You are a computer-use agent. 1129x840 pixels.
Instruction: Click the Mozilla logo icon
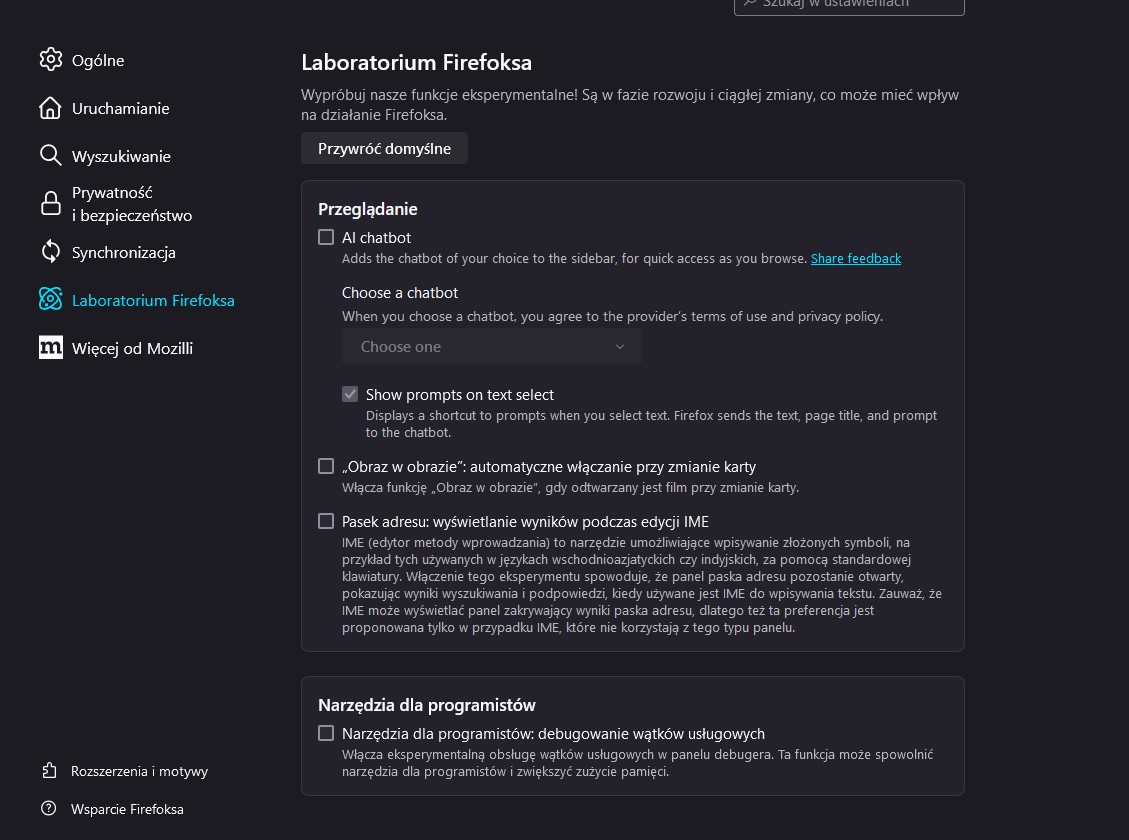click(50, 348)
